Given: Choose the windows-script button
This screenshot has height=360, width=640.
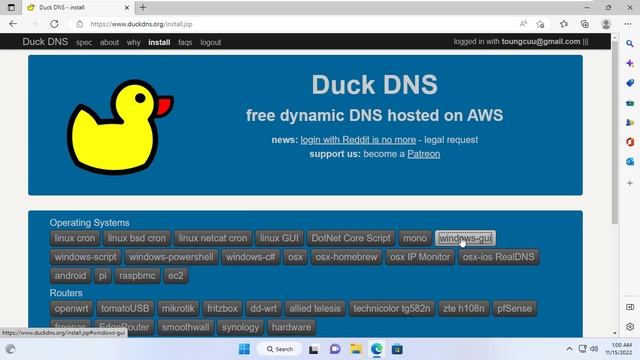Looking at the screenshot, I should (85, 257).
